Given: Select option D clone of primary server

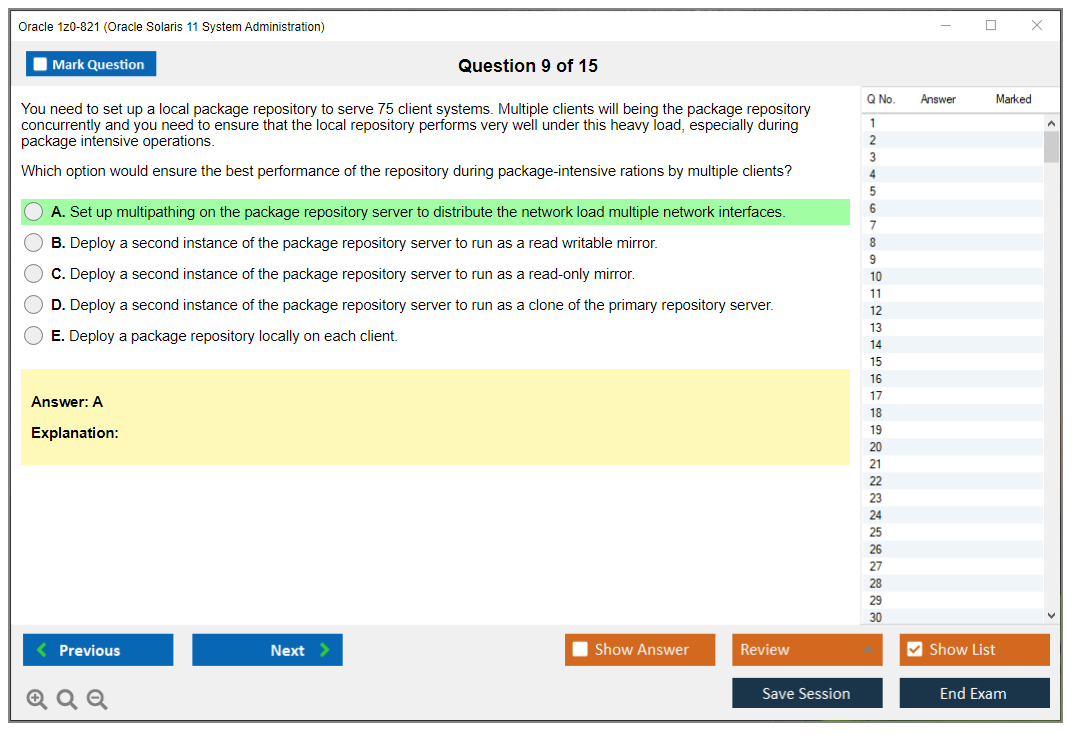Looking at the screenshot, I should [34, 305].
